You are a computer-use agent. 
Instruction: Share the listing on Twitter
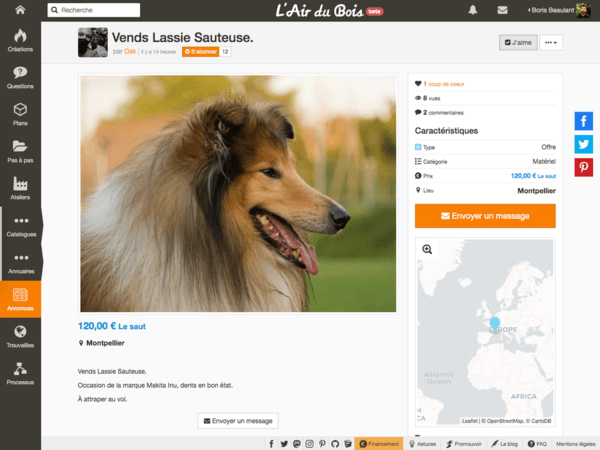(x=584, y=144)
